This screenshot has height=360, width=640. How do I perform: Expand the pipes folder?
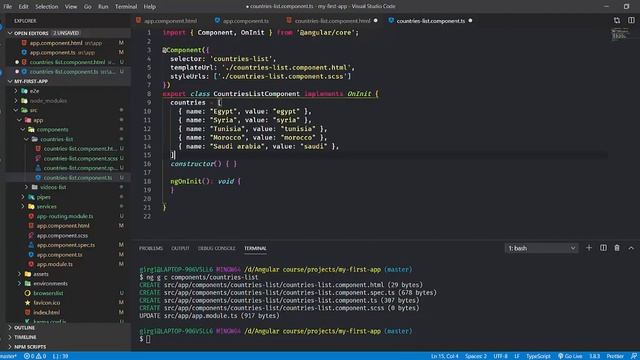[23, 197]
